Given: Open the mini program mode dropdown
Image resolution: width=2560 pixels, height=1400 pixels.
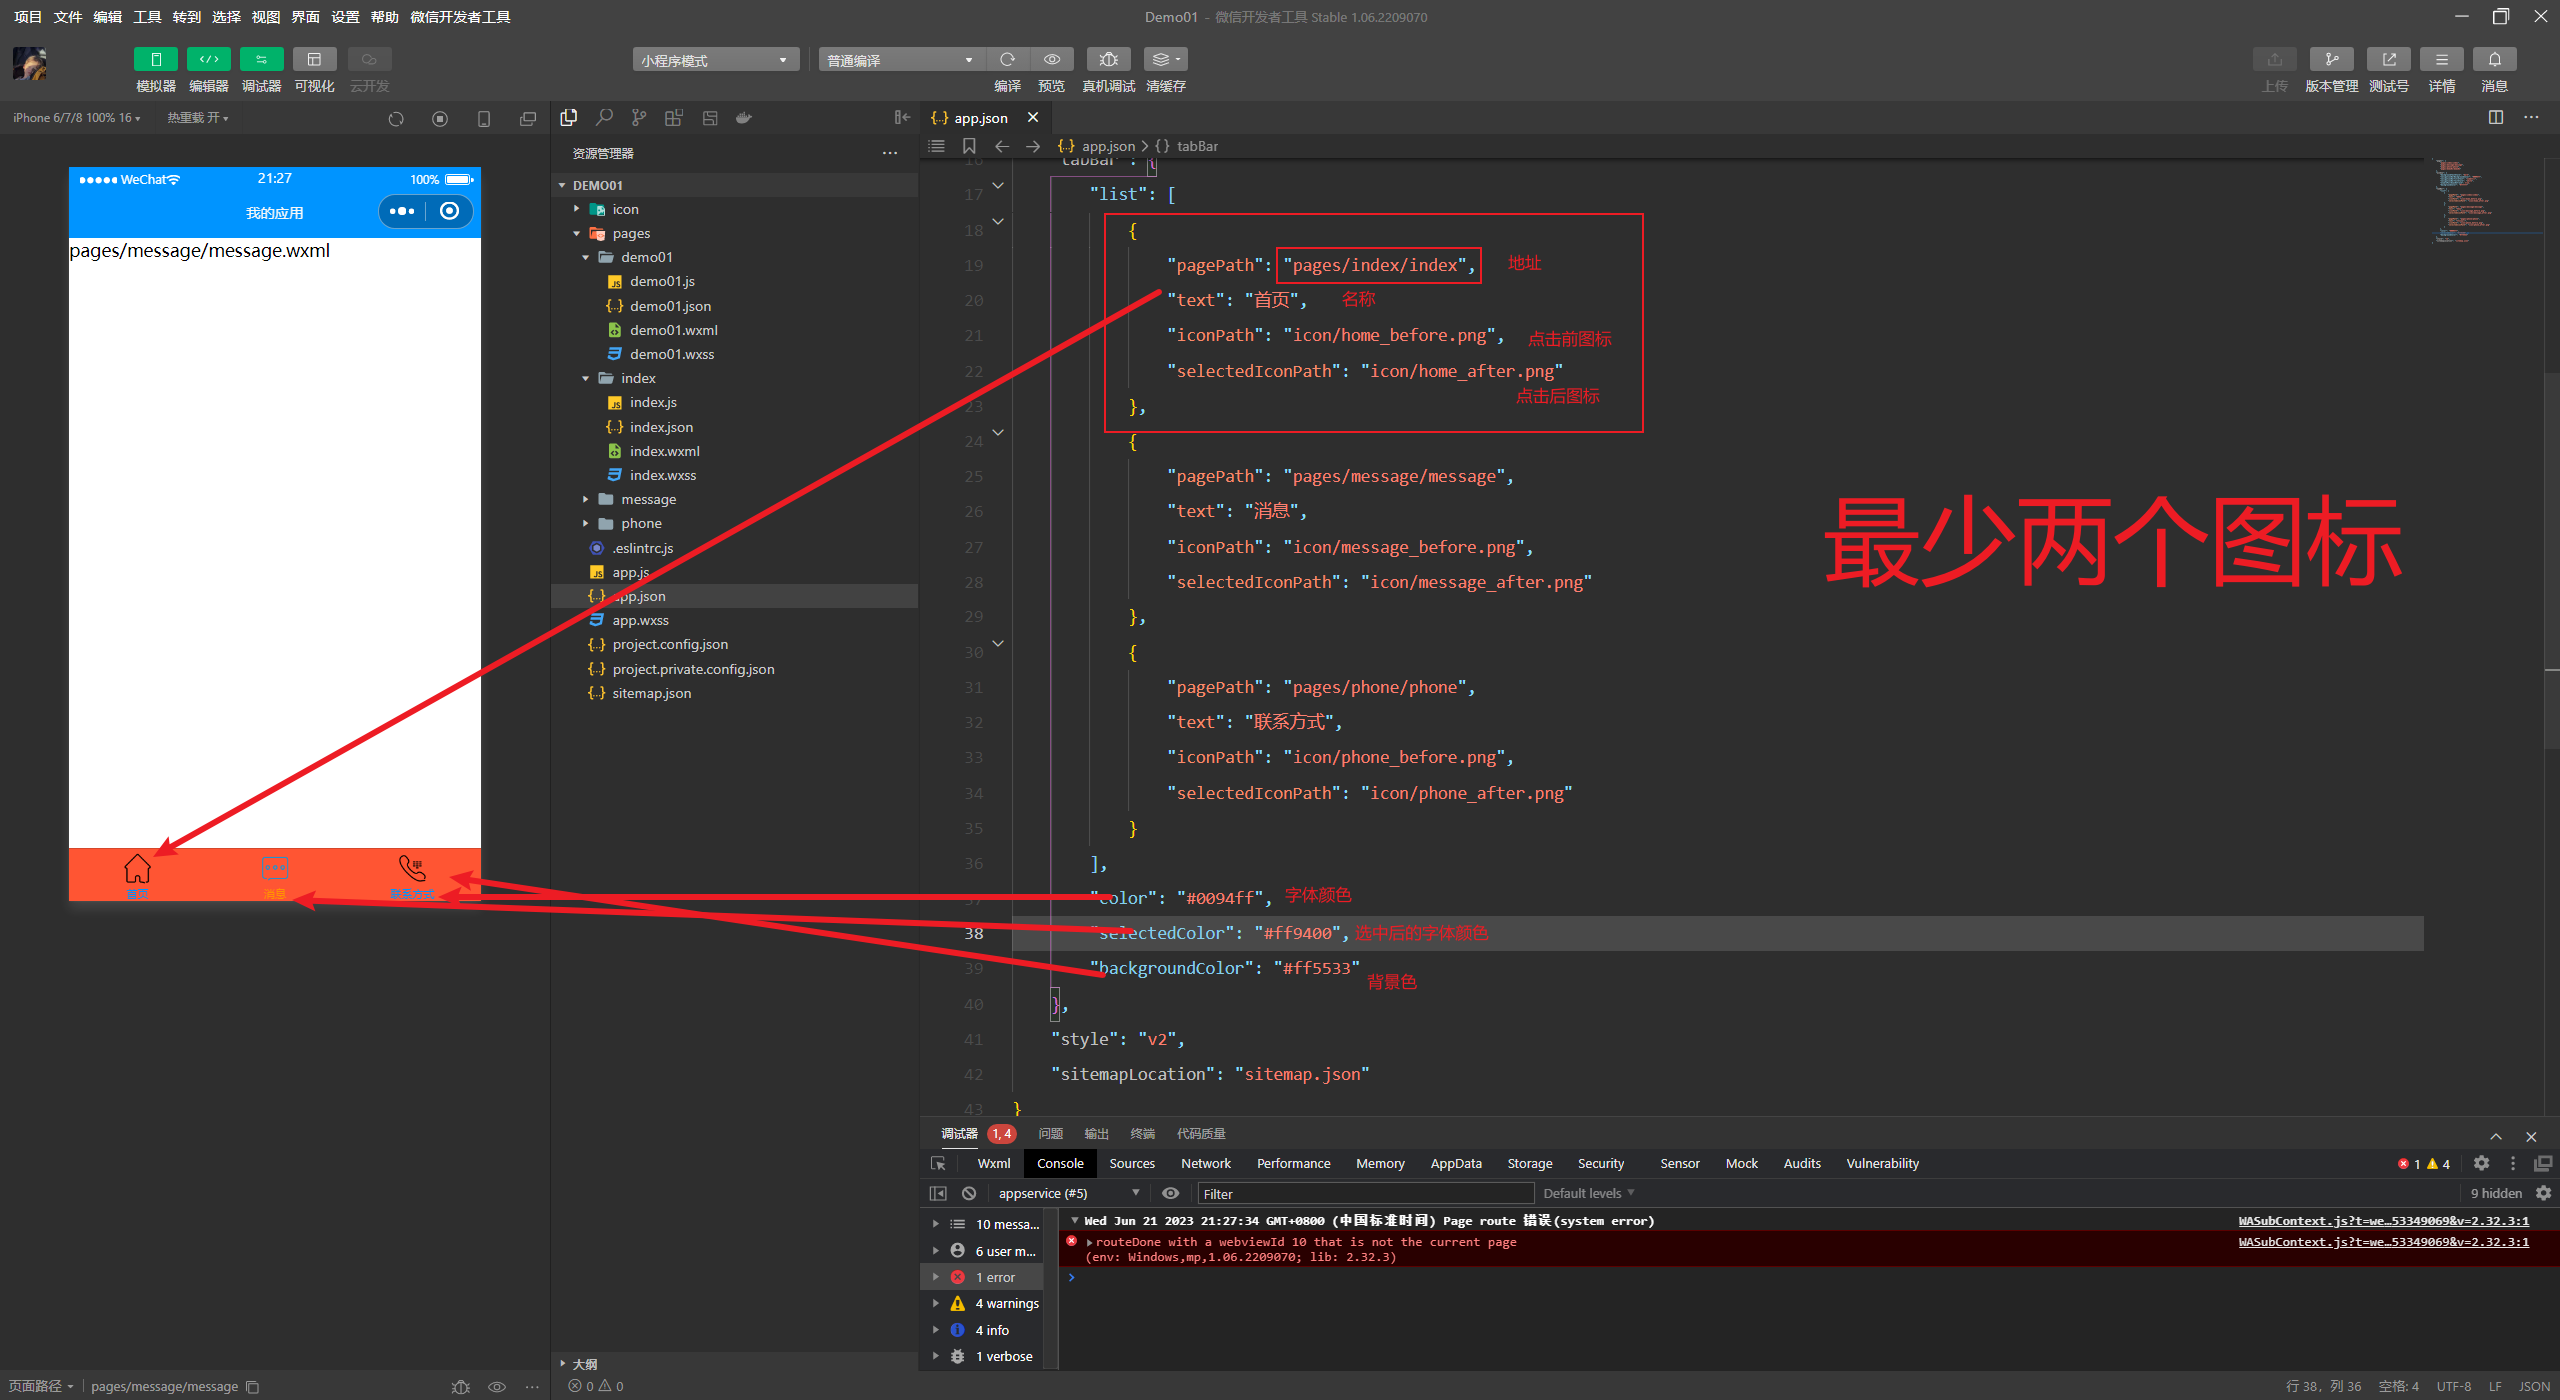Looking at the screenshot, I should (715, 60).
